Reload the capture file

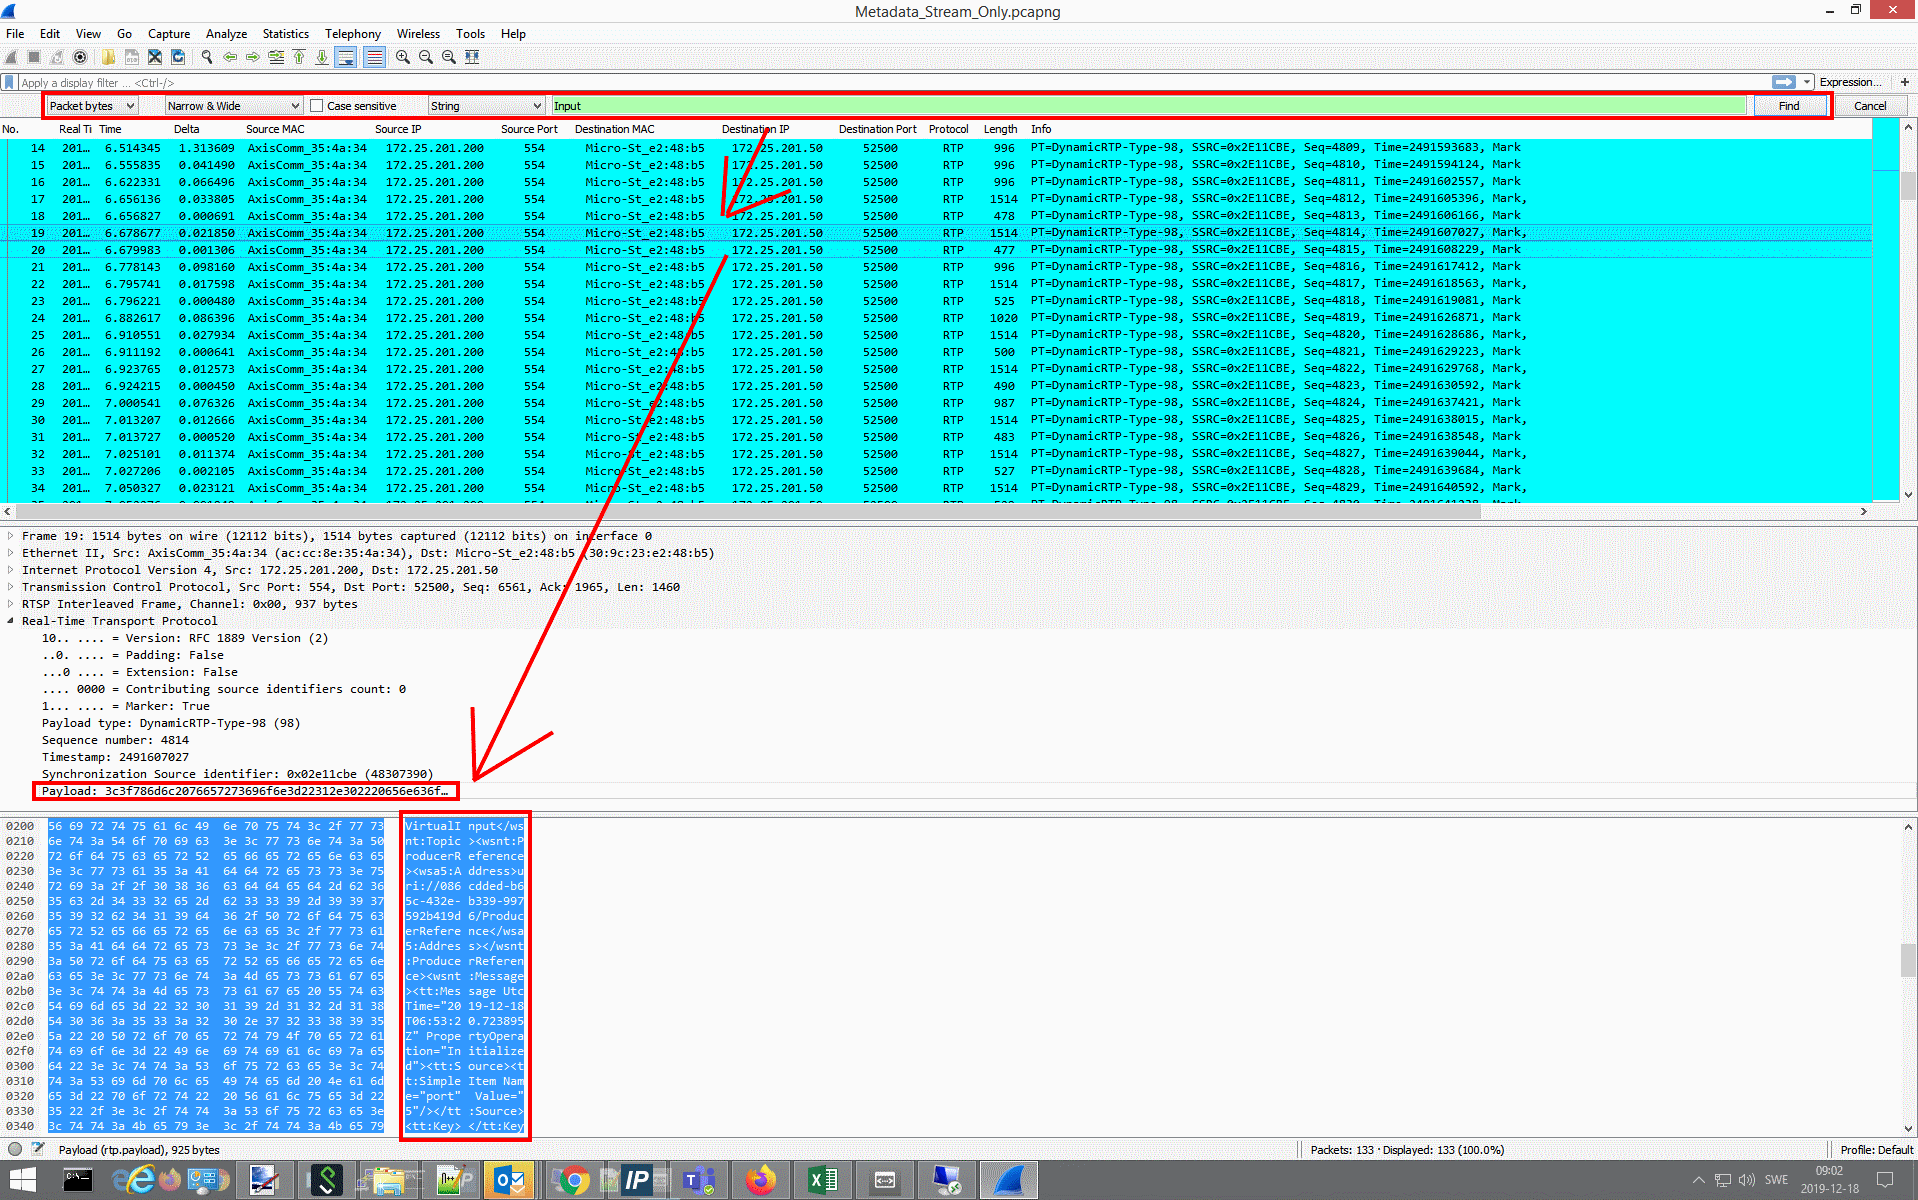(178, 57)
